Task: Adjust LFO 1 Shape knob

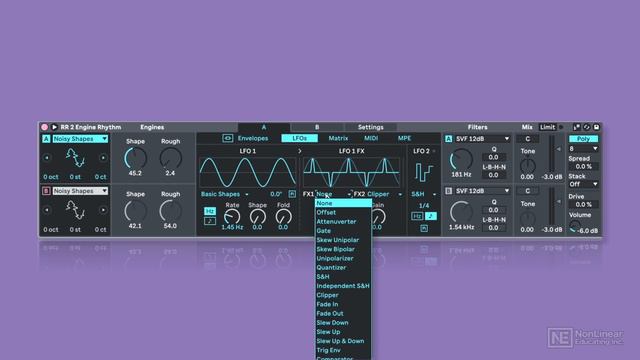Action: pos(258,216)
